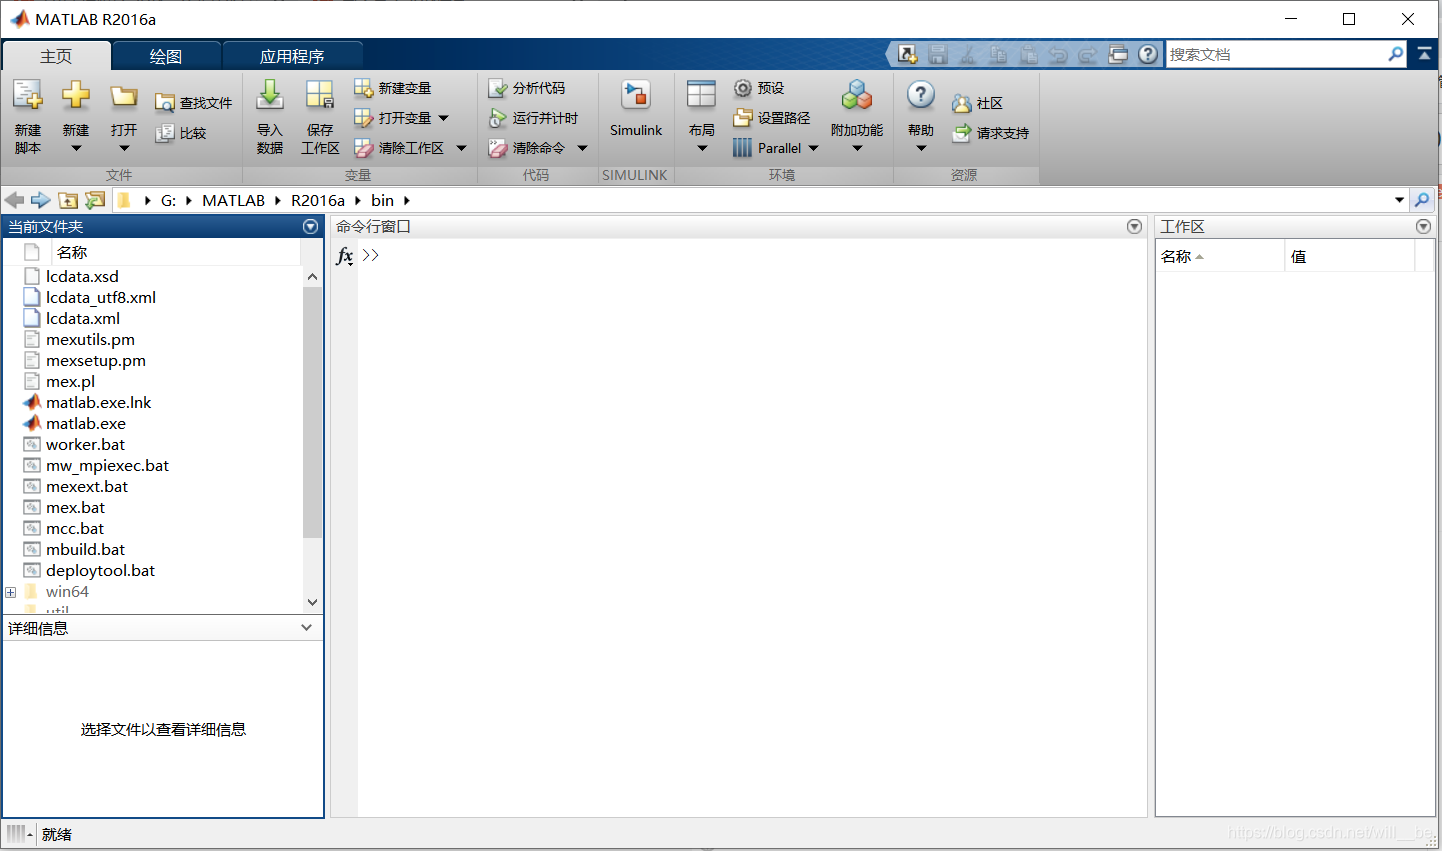Open Preferences (预设) gear
The width and height of the screenshot is (1442, 851).
pos(759,88)
